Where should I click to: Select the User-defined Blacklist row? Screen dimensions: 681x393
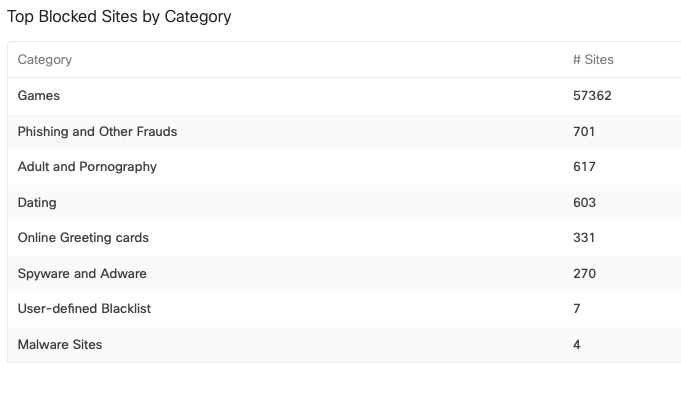coord(344,309)
